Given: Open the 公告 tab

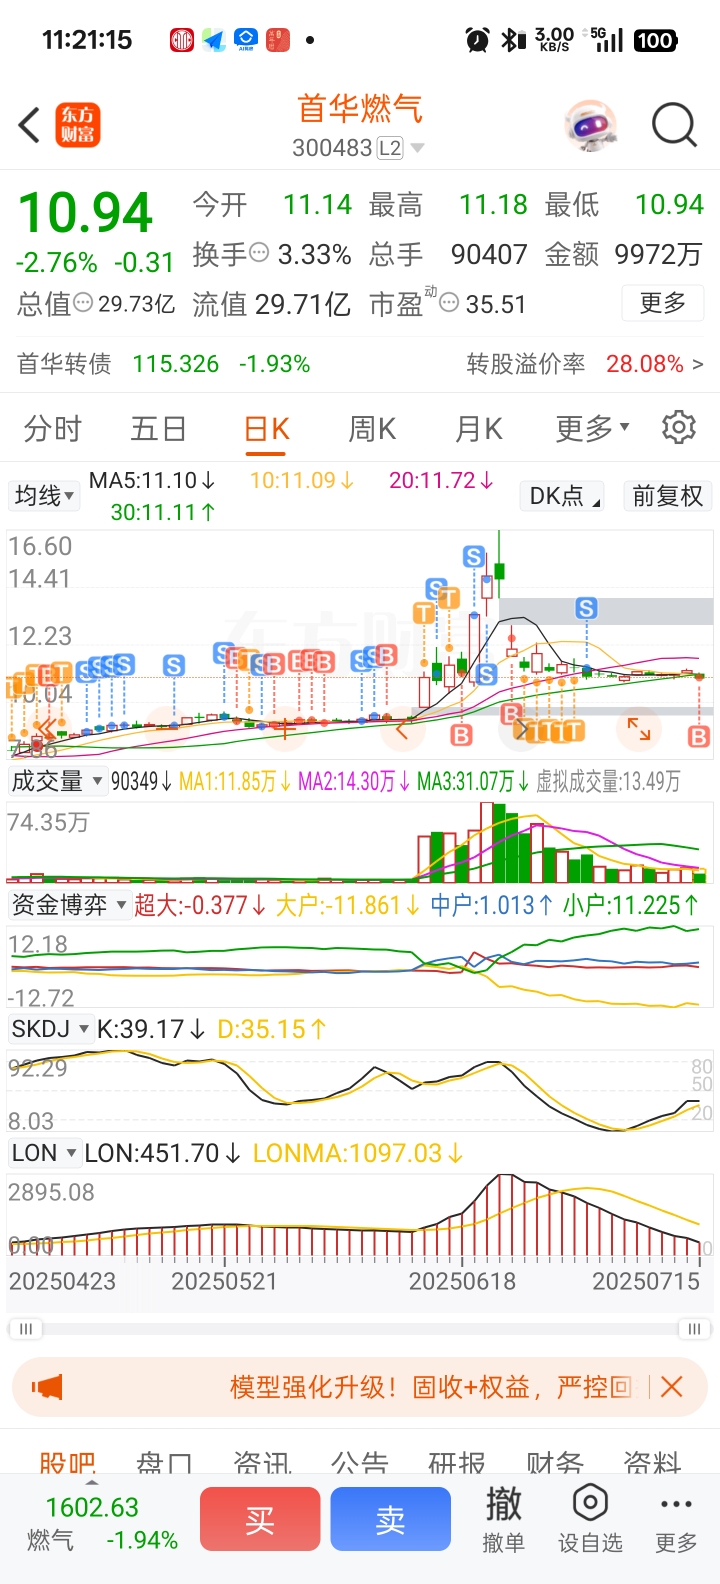Looking at the screenshot, I should (359, 1463).
